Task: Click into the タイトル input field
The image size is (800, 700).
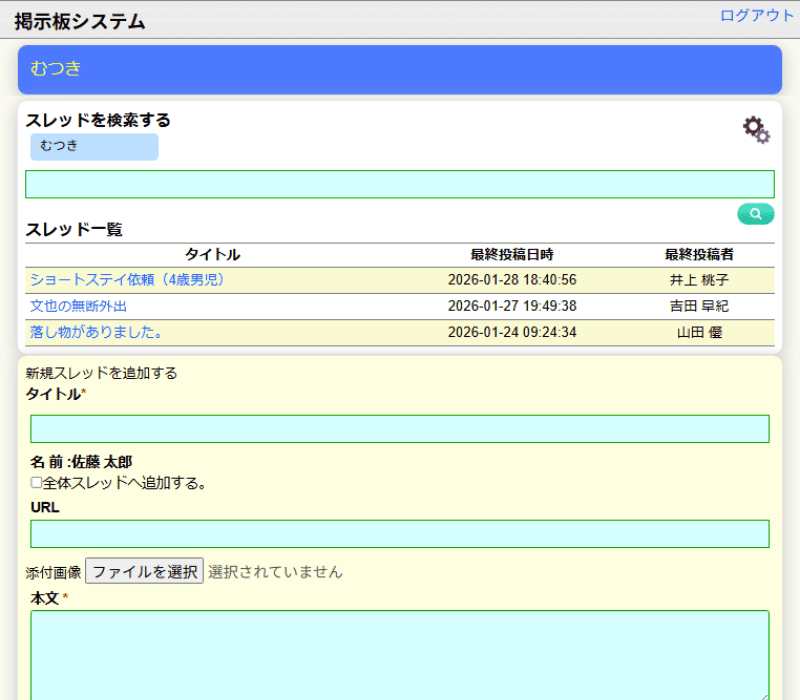Action: [x=400, y=429]
